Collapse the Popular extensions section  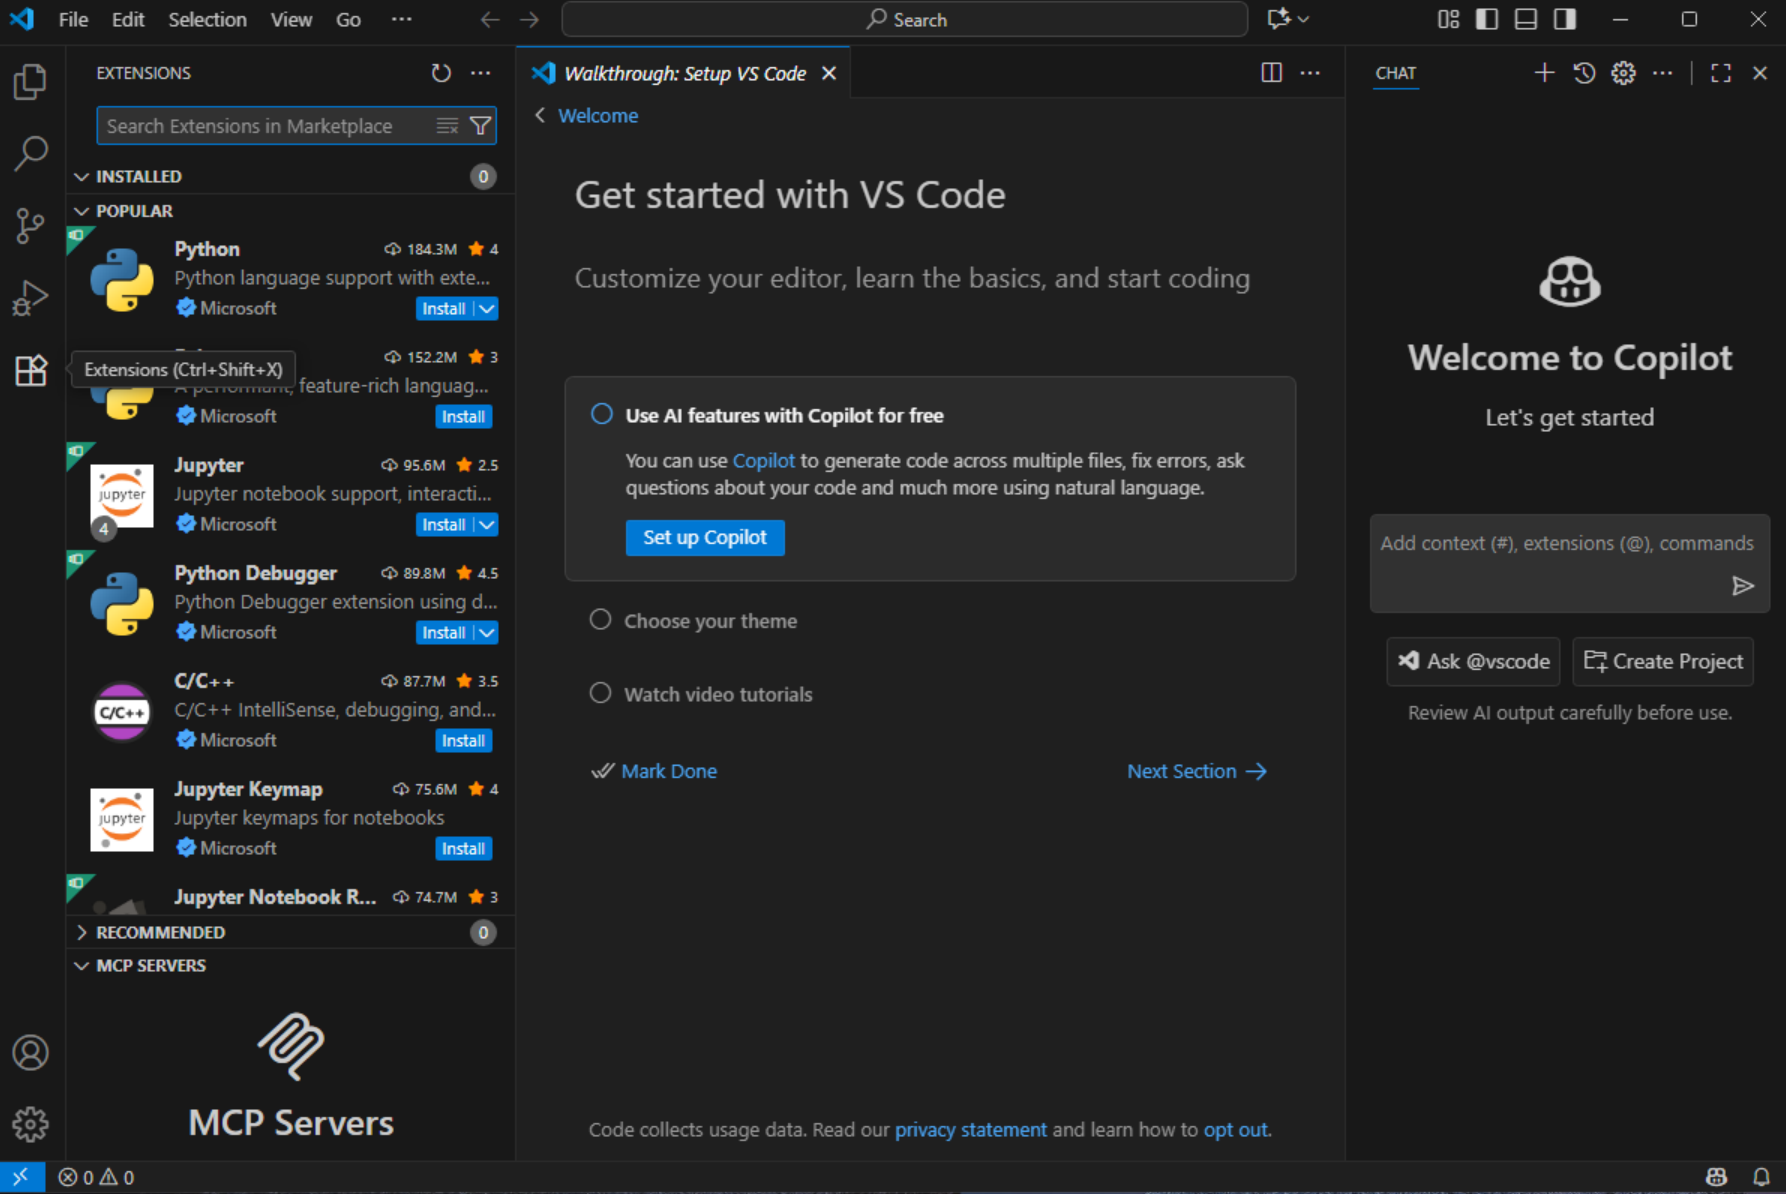click(x=134, y=211)
